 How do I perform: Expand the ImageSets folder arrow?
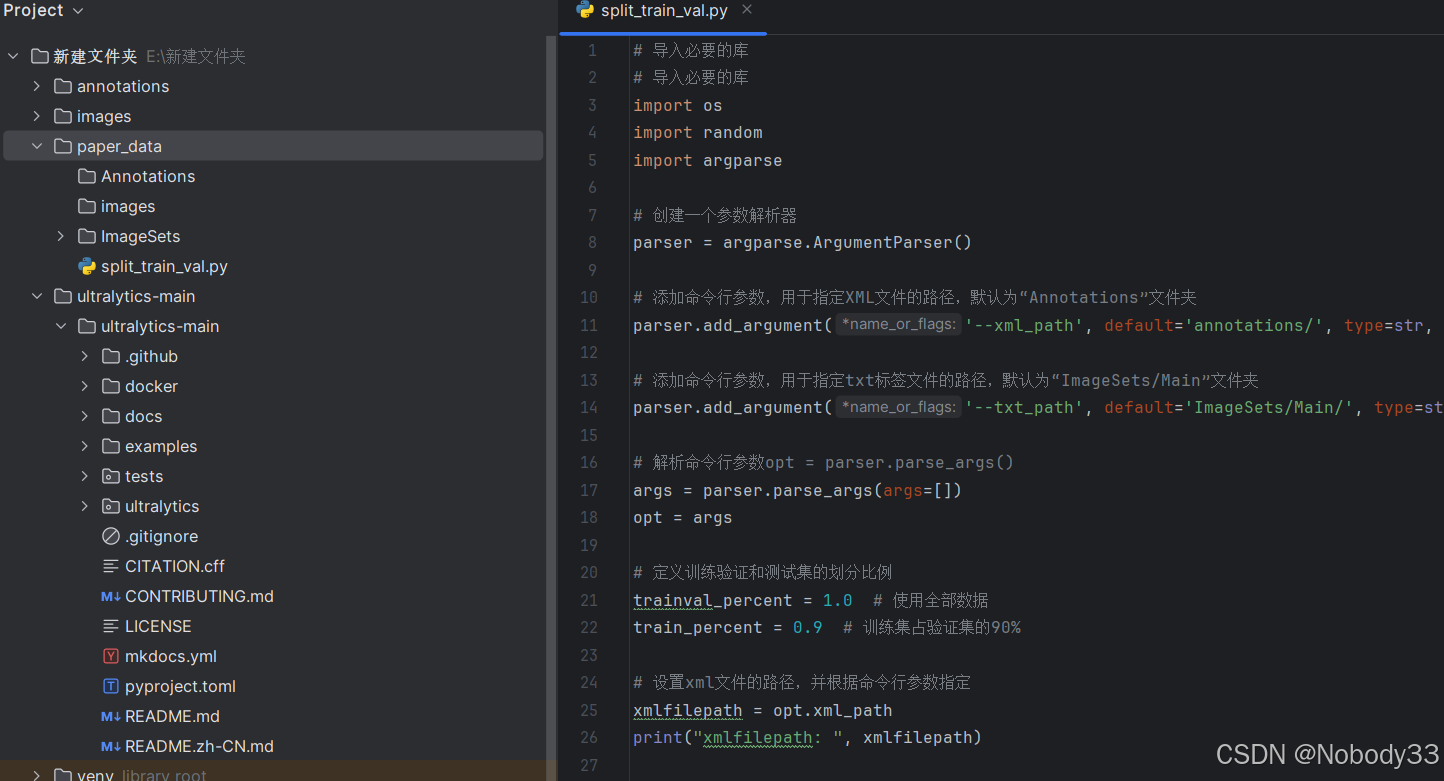[x=61, y=236]
